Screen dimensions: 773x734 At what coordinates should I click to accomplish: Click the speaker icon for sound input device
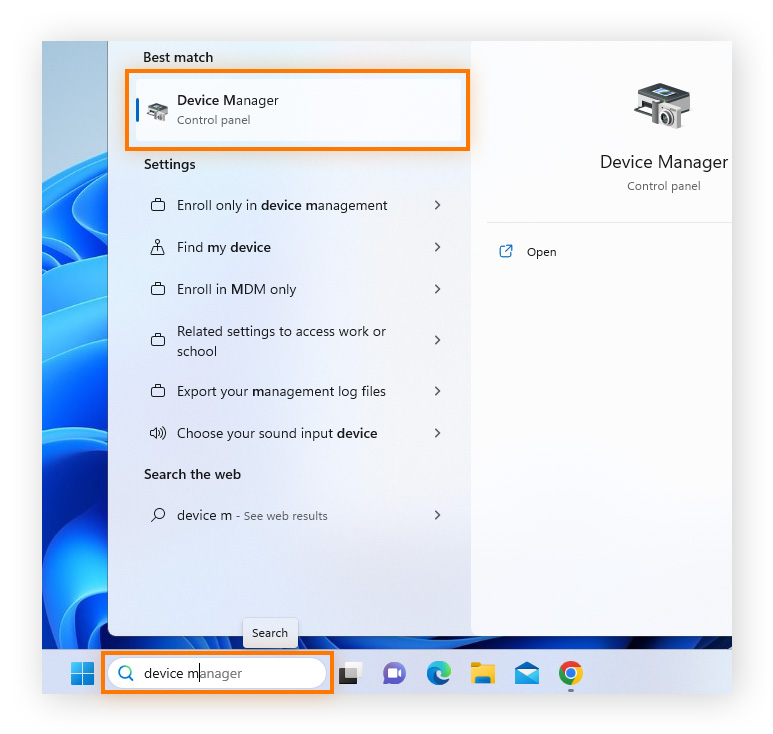tap(158, 433)
